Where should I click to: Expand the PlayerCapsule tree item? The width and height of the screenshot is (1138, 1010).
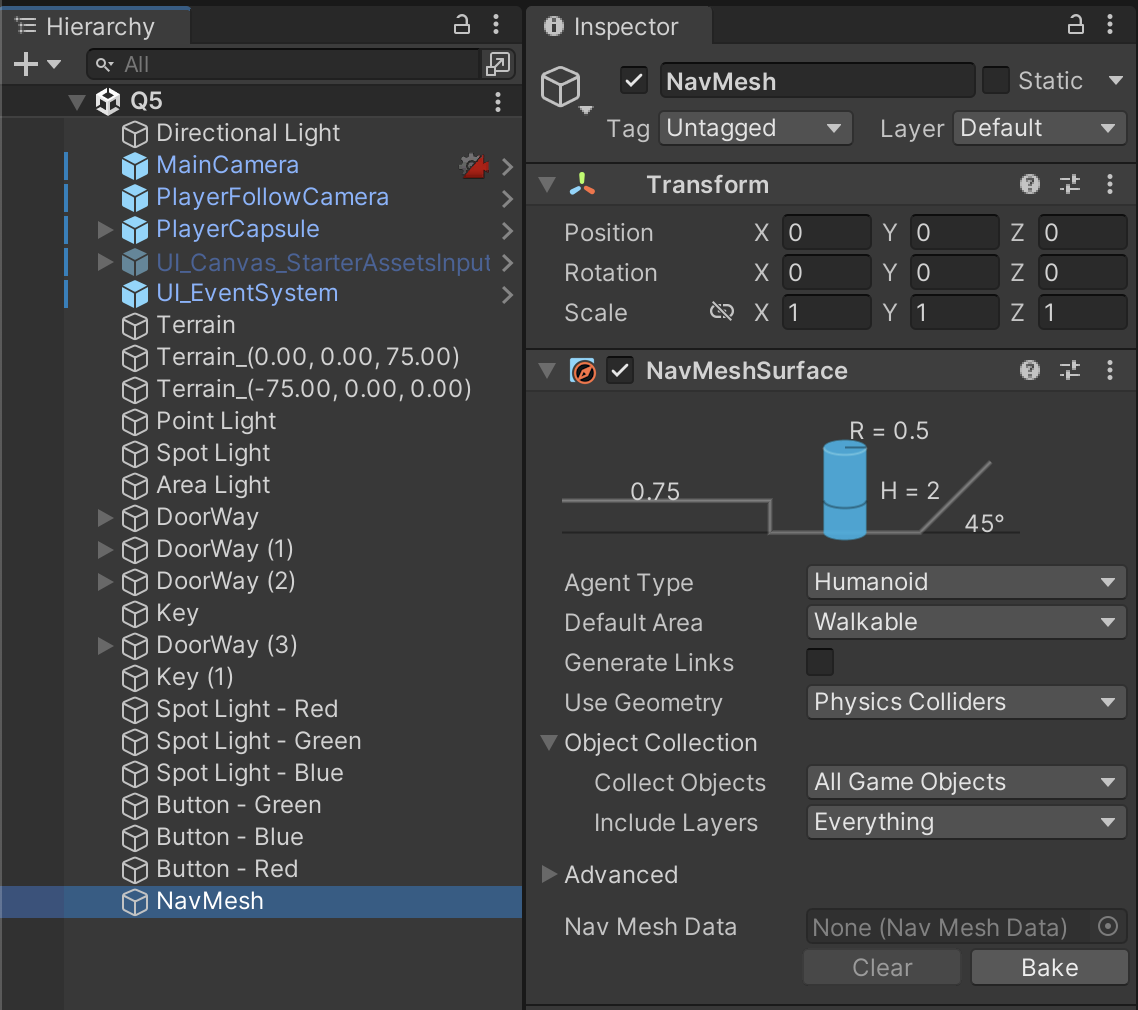pos(105,229)
